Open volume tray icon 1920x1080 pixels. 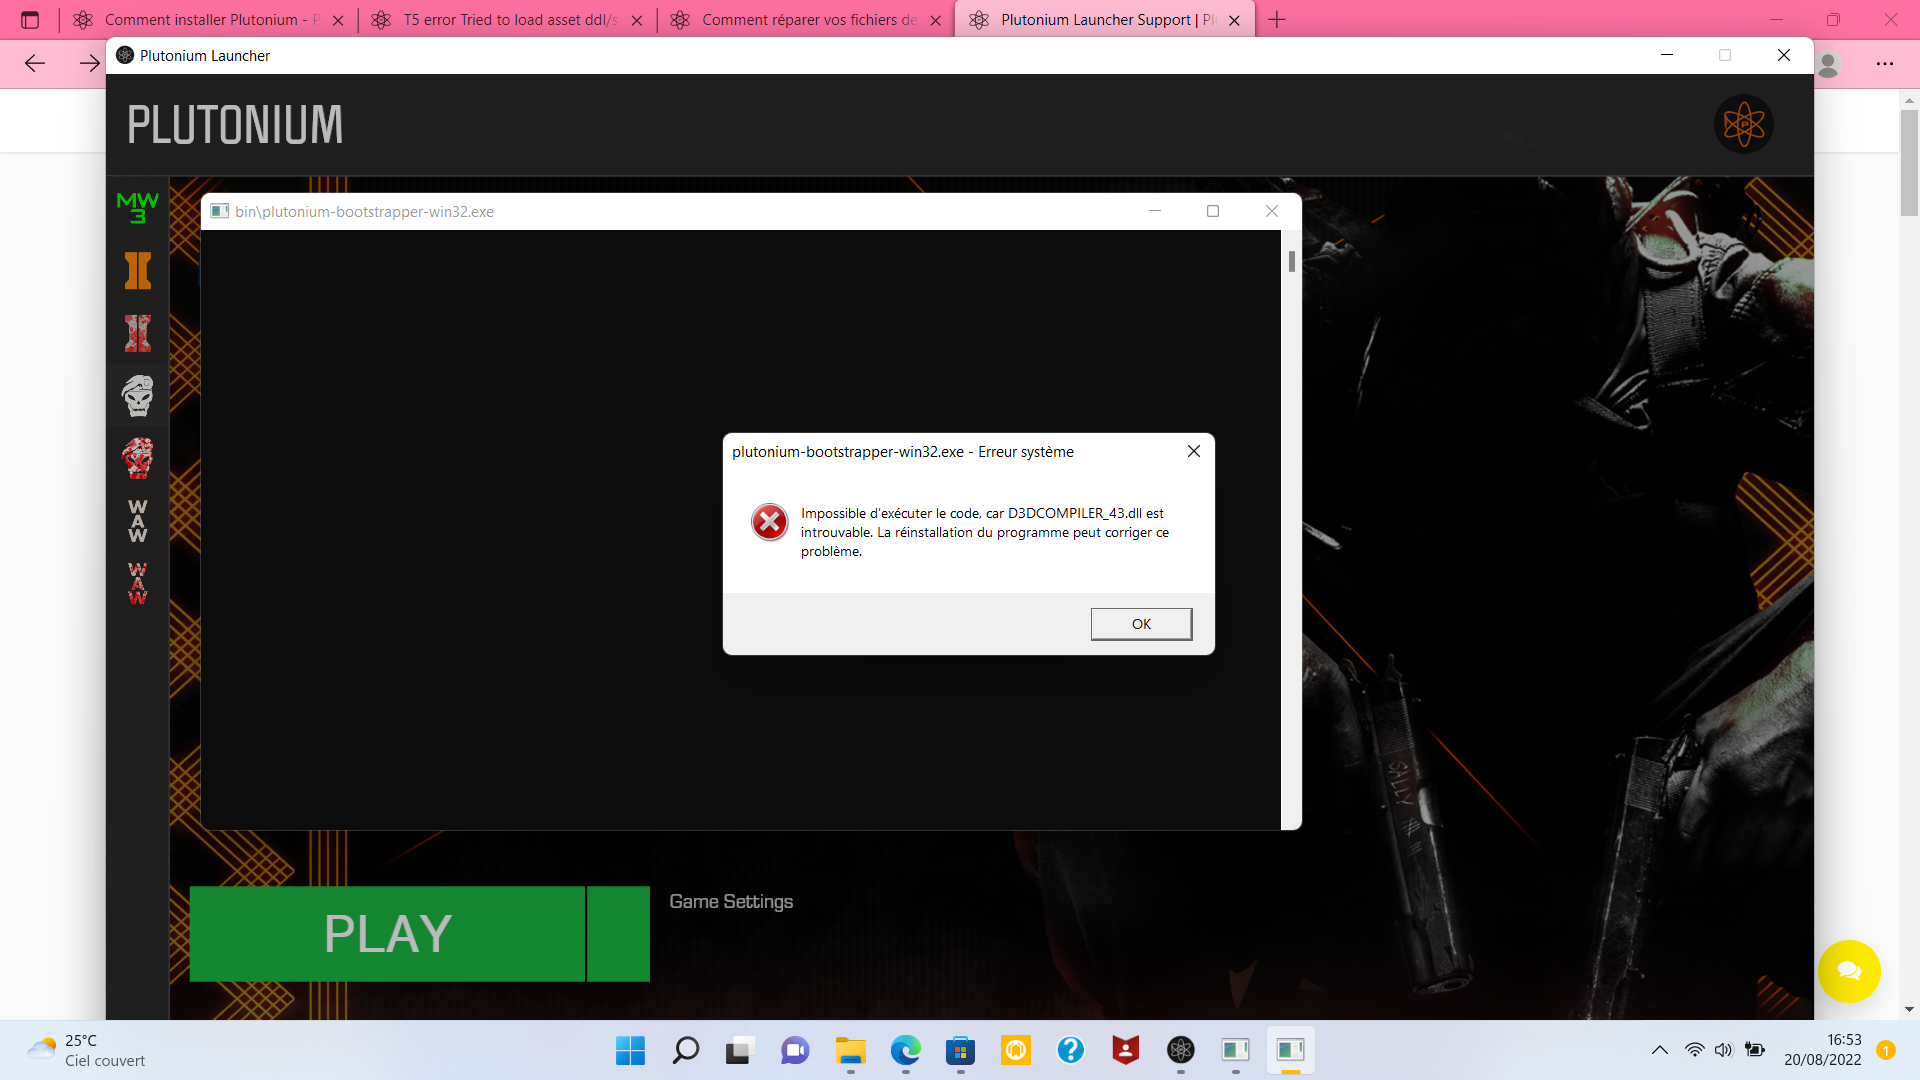click(x=1724, y=1050)
